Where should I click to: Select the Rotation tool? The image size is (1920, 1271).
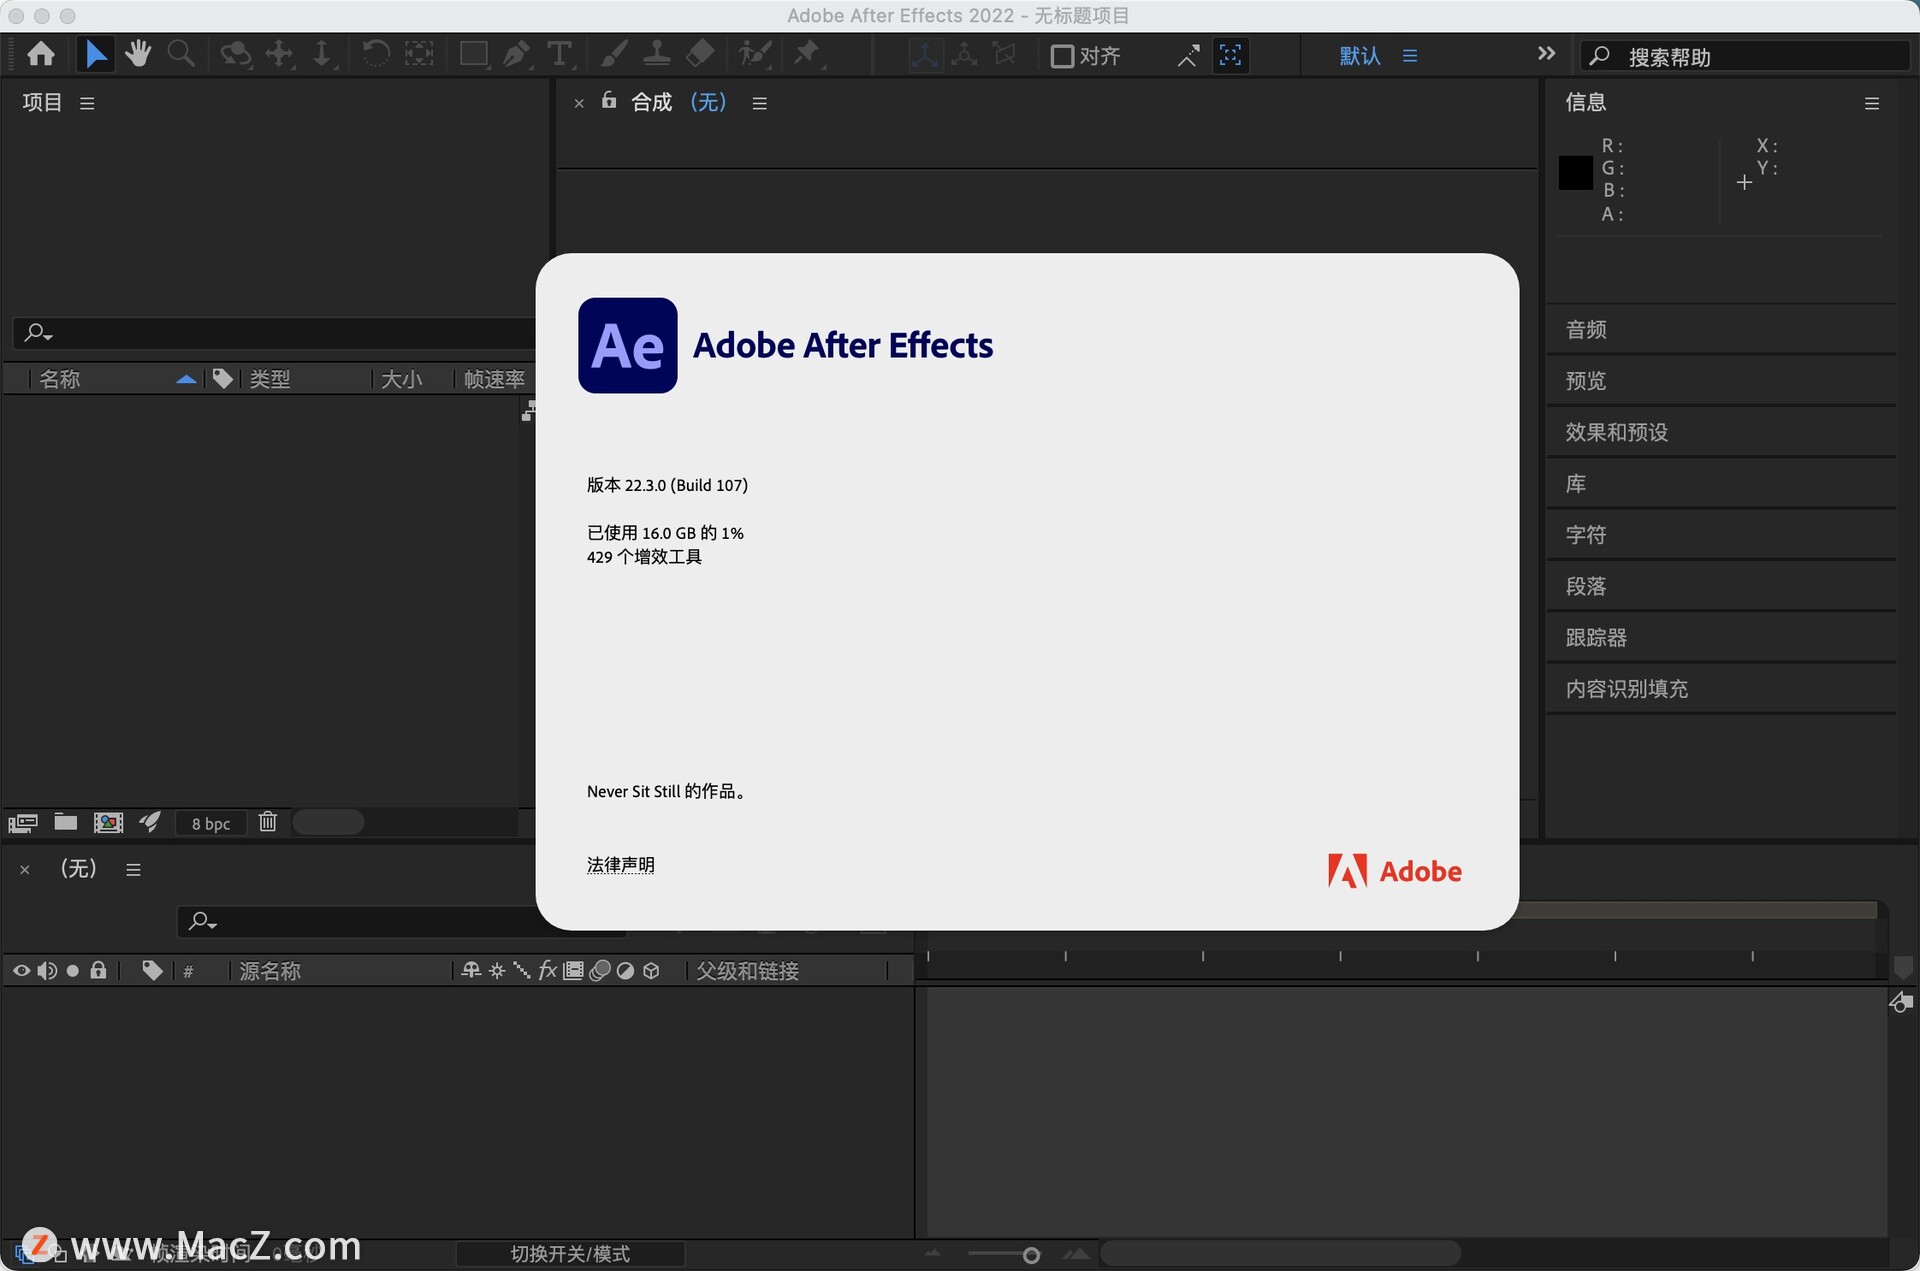376,54
